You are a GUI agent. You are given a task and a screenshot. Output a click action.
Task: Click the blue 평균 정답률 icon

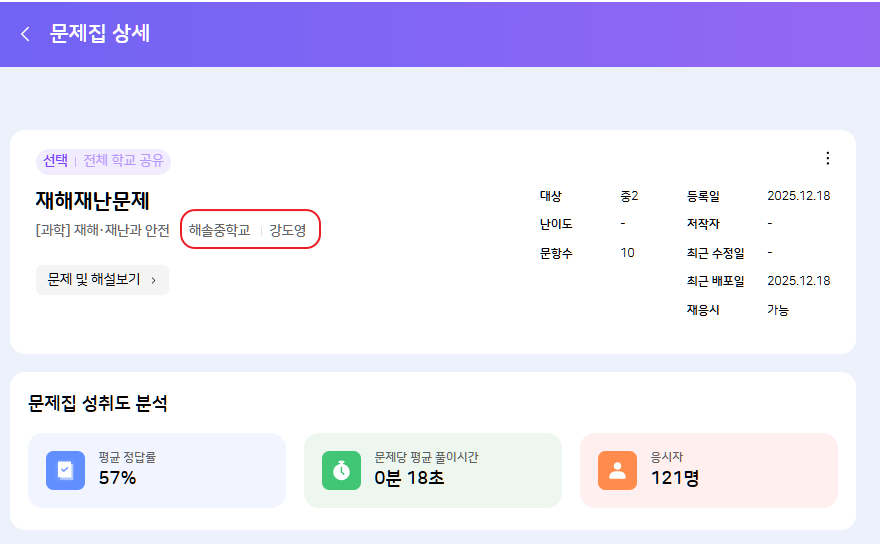pyautogui.click(x=66, y=470)
